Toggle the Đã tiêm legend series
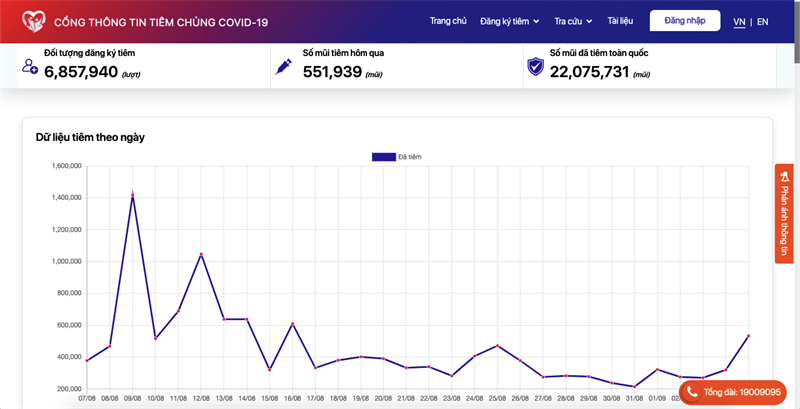The height and width of the screenshot is (409, 800). (x=384, y=157)
